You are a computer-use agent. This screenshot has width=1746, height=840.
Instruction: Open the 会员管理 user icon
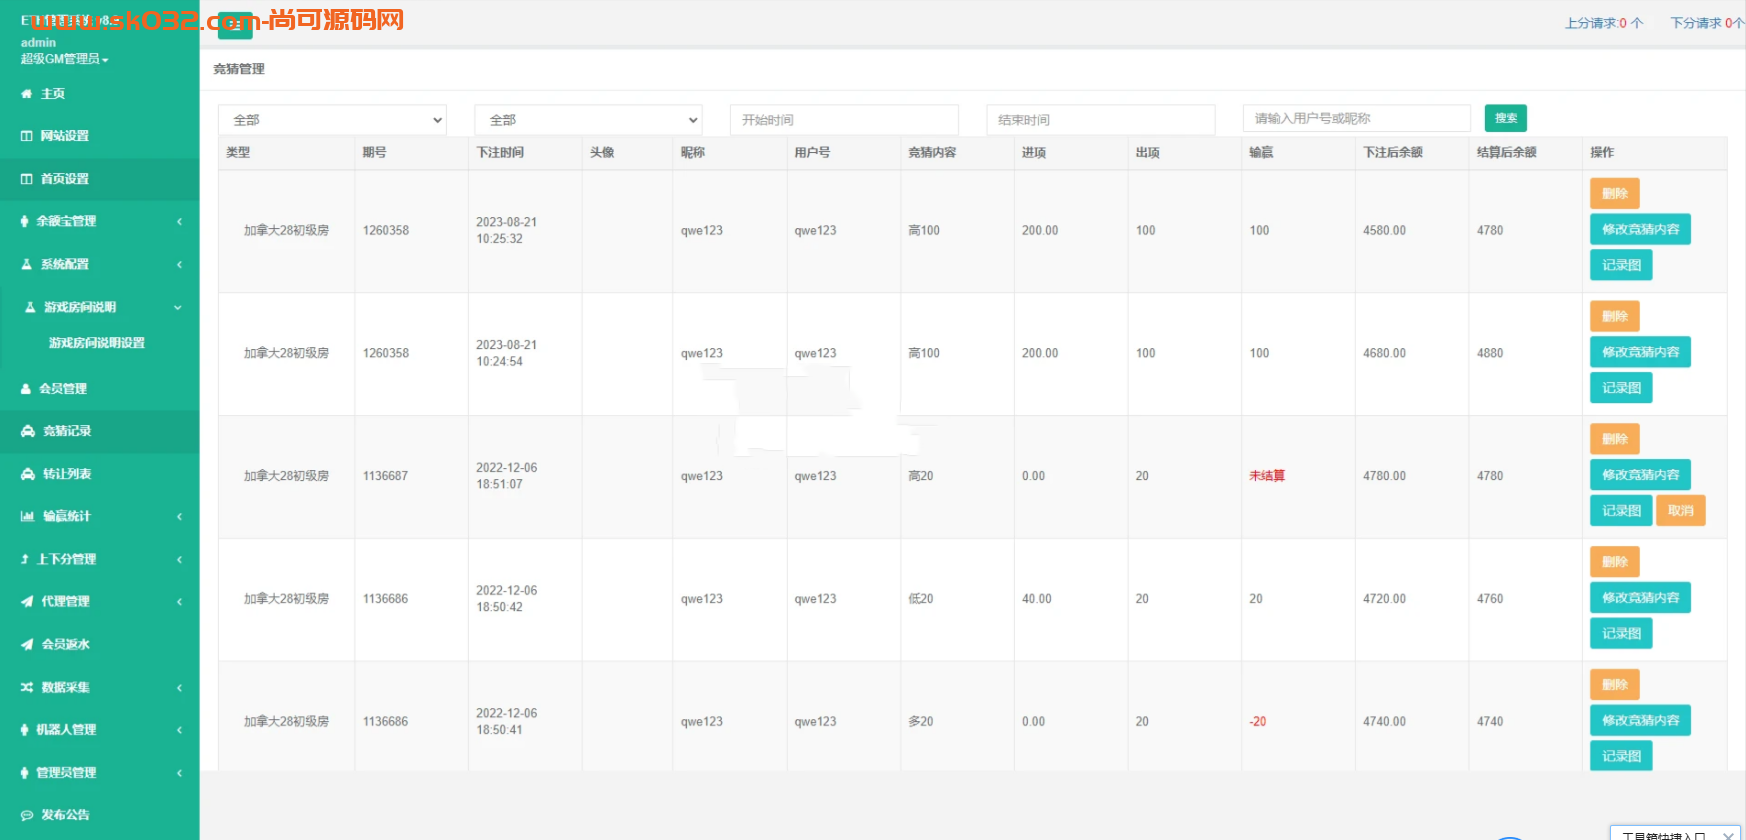tap(26, 389)
